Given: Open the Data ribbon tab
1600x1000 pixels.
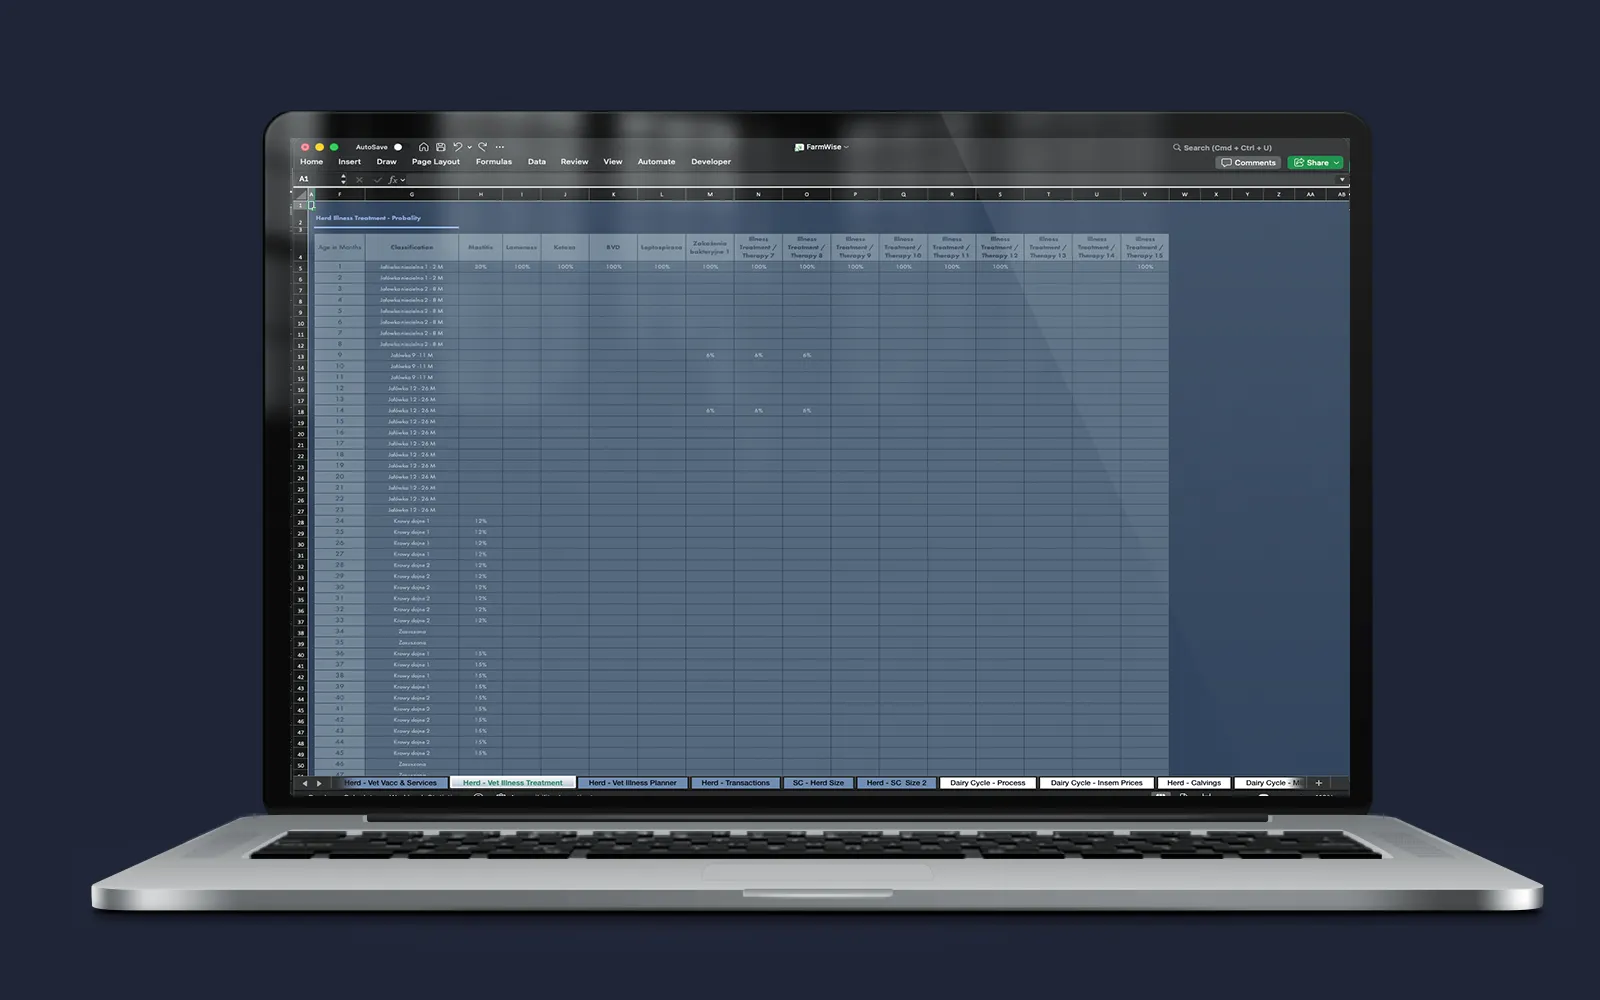Looking at the screenshot, I should pyautogui.click(x=537, y=162).
